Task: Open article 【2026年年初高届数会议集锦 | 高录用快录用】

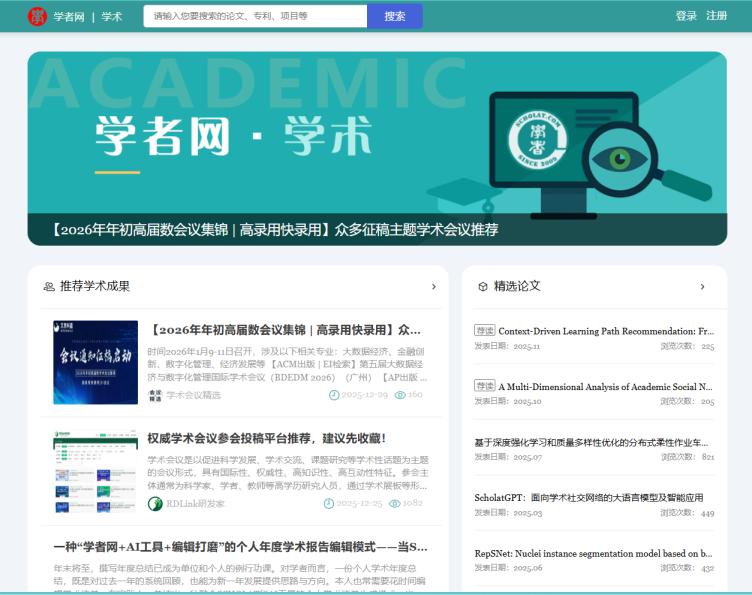Action: point(286,330)
